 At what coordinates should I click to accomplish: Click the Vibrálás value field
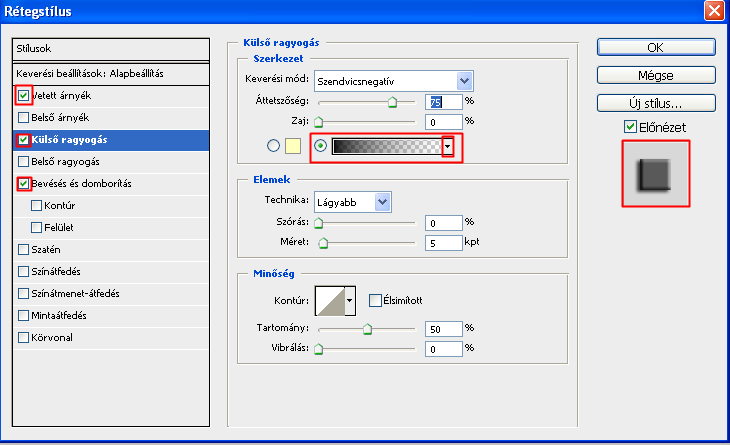(x=444, y=349)
